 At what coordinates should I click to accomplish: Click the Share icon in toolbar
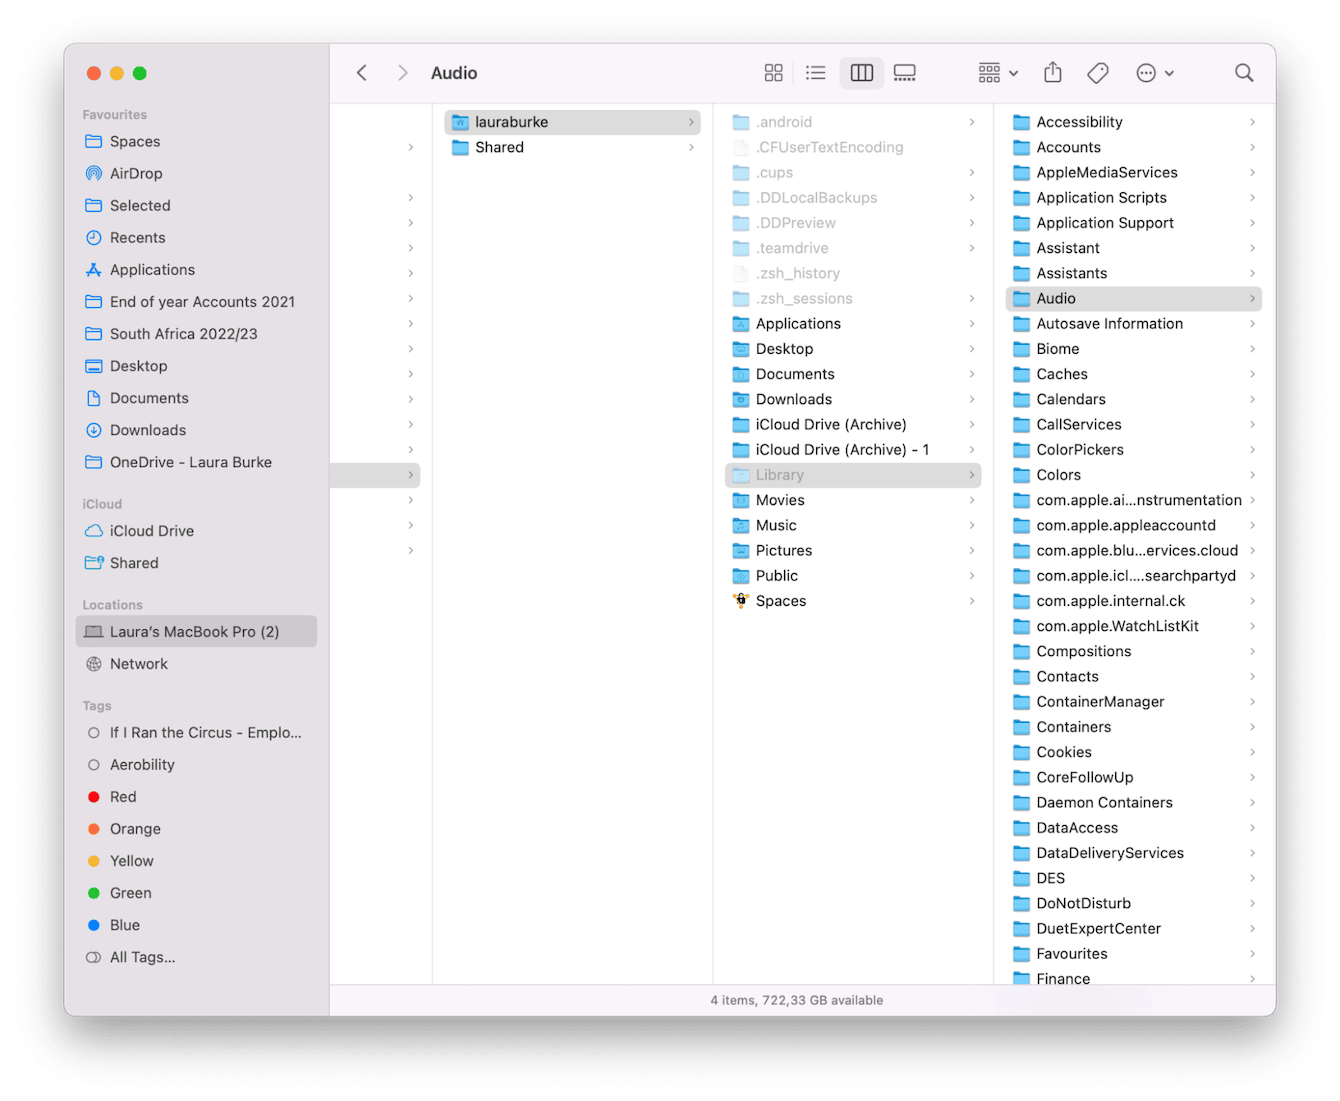tap(1052, 73)
